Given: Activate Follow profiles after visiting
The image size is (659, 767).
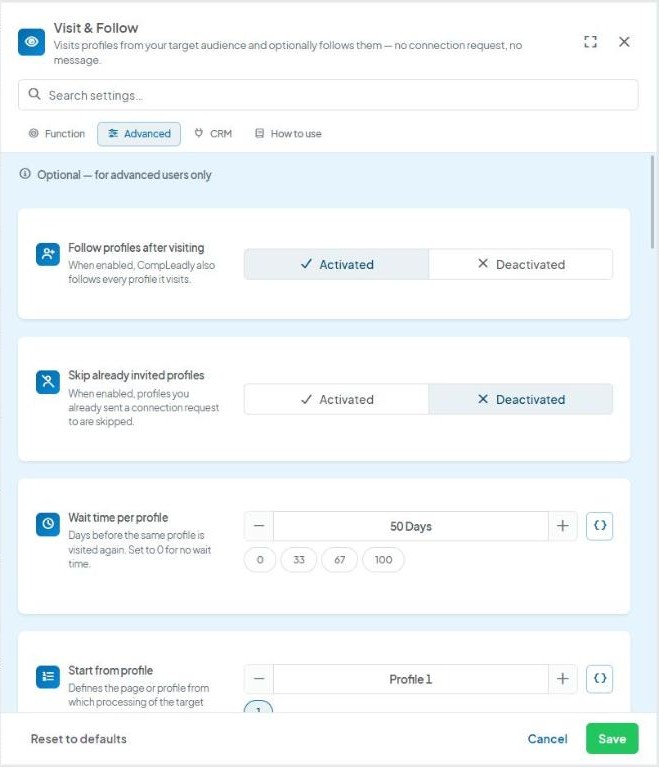Looking at the screenshot, I should (337, 264).
